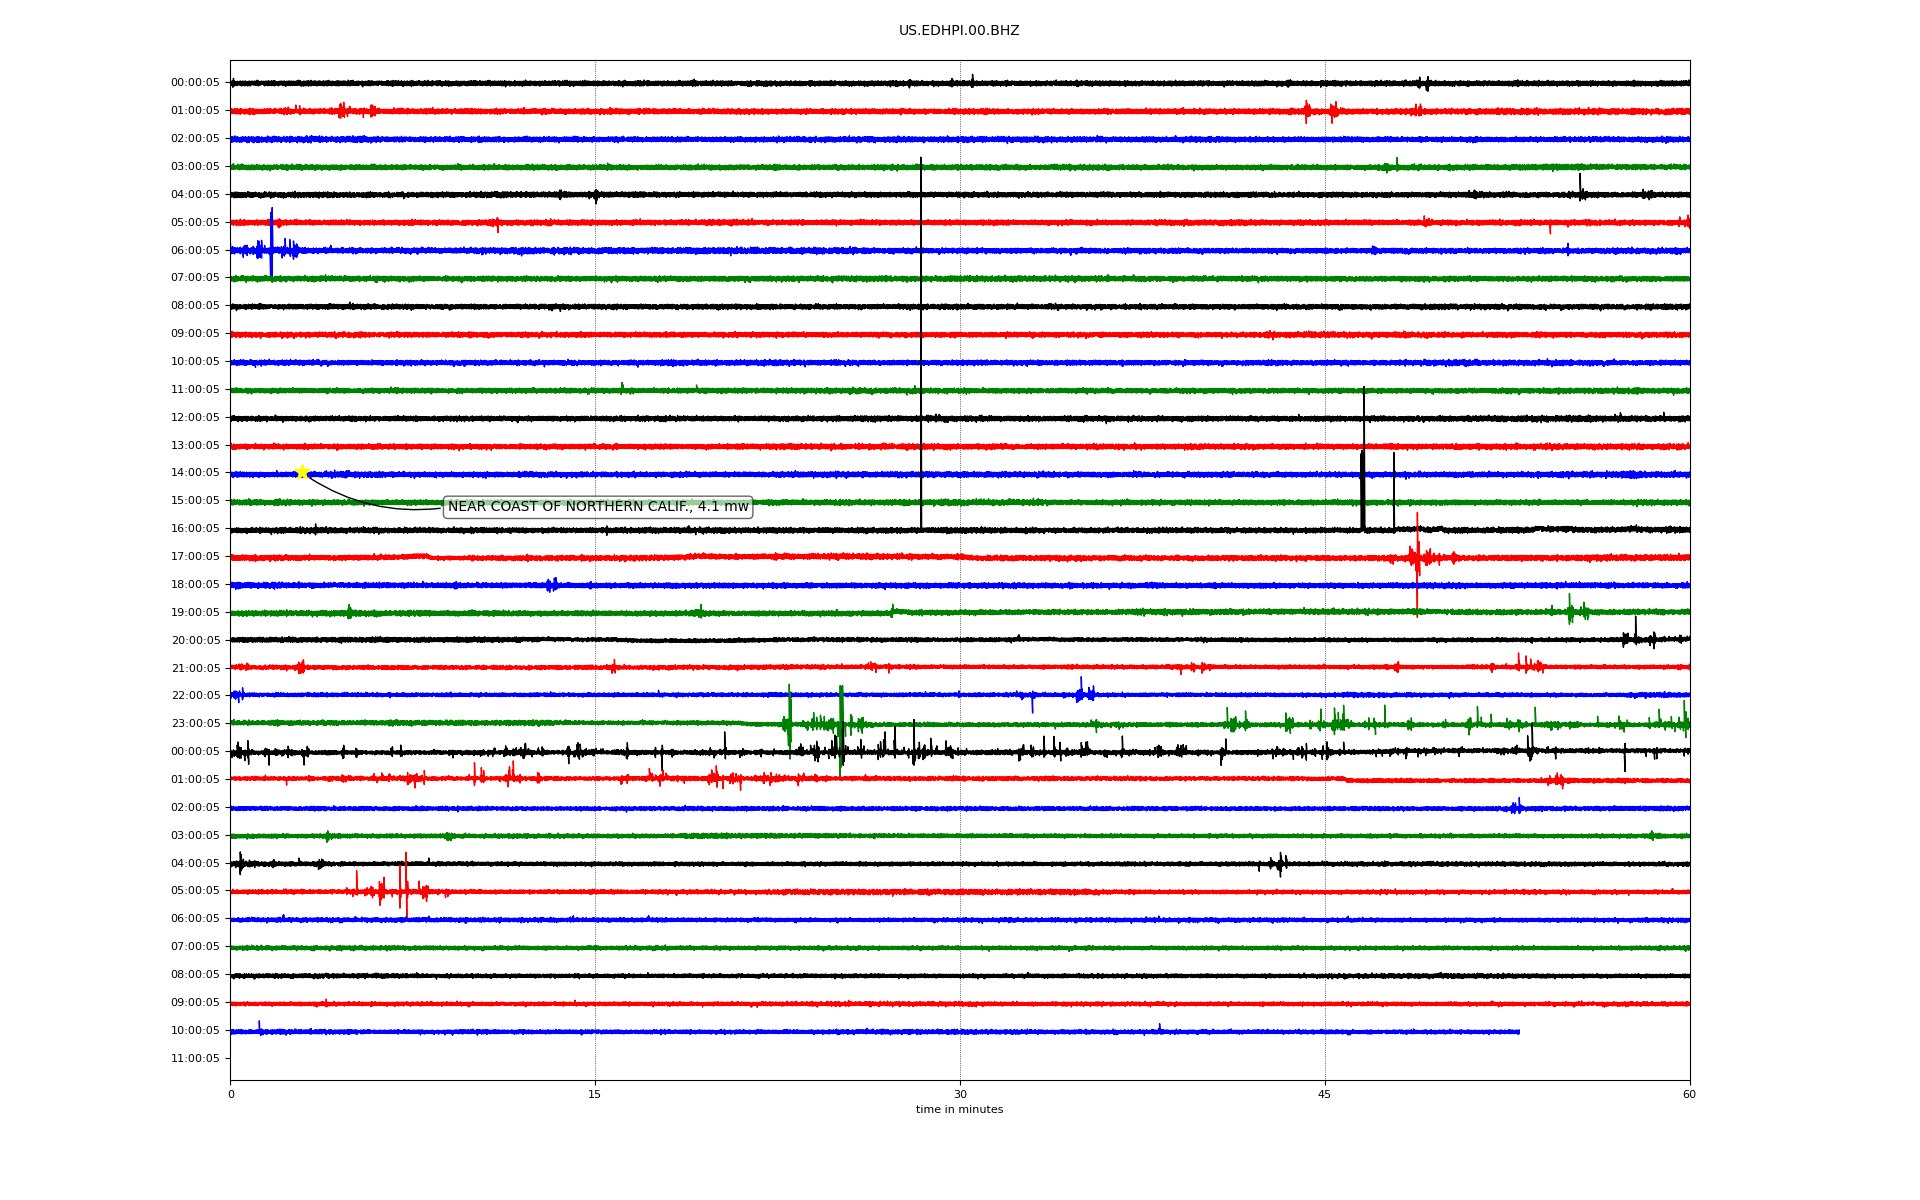Click the 45 tick on x-axis
This screenshot has height=1200, width=1920.
click(1325, 1094)
